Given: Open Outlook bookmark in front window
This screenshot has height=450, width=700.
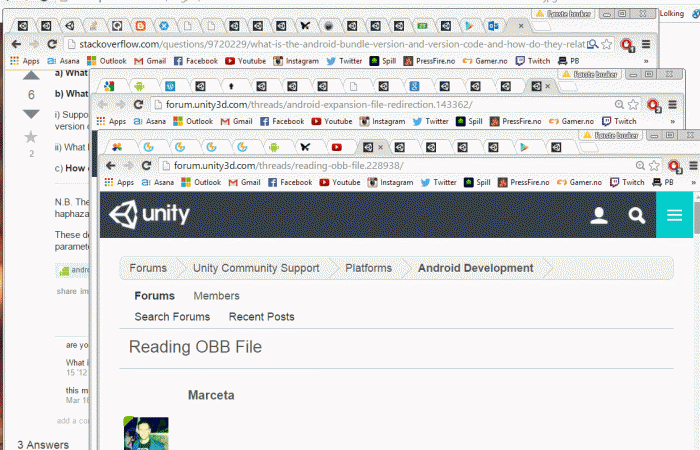Looking at the screenshot, I should [x=201, y=182].
